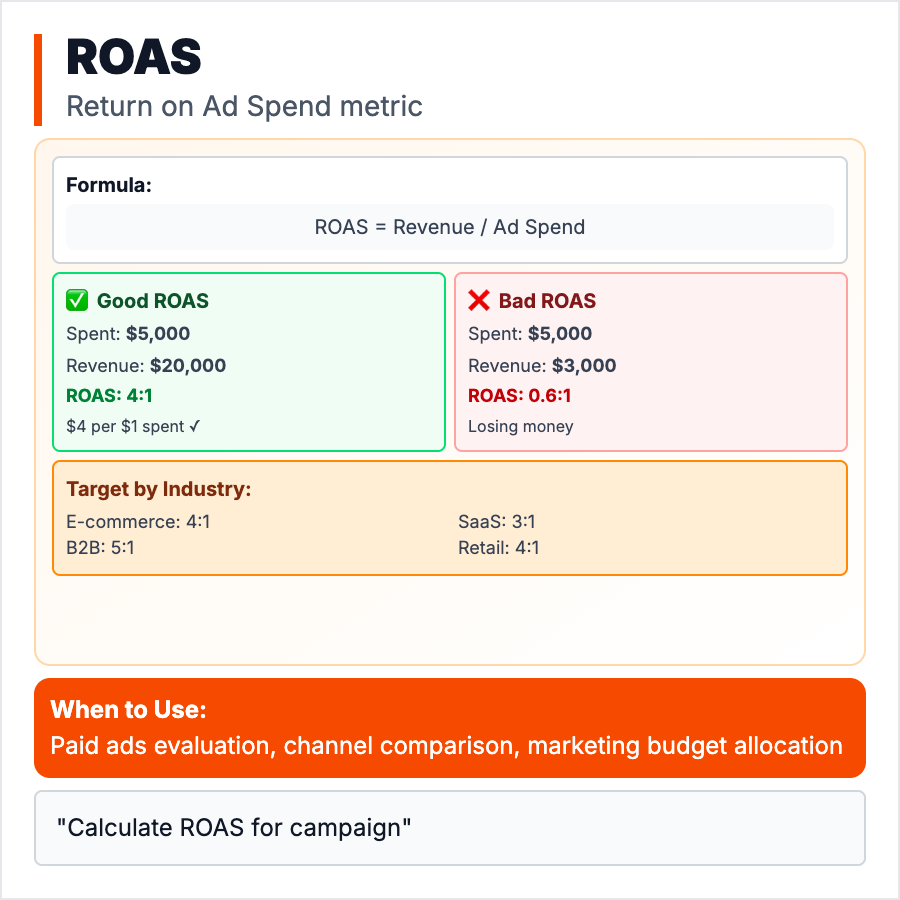The width and height of the screenshot is (900, 900).
Task: Choose the E-commerce: 4:1 target
Action: [x=138, y=522]
